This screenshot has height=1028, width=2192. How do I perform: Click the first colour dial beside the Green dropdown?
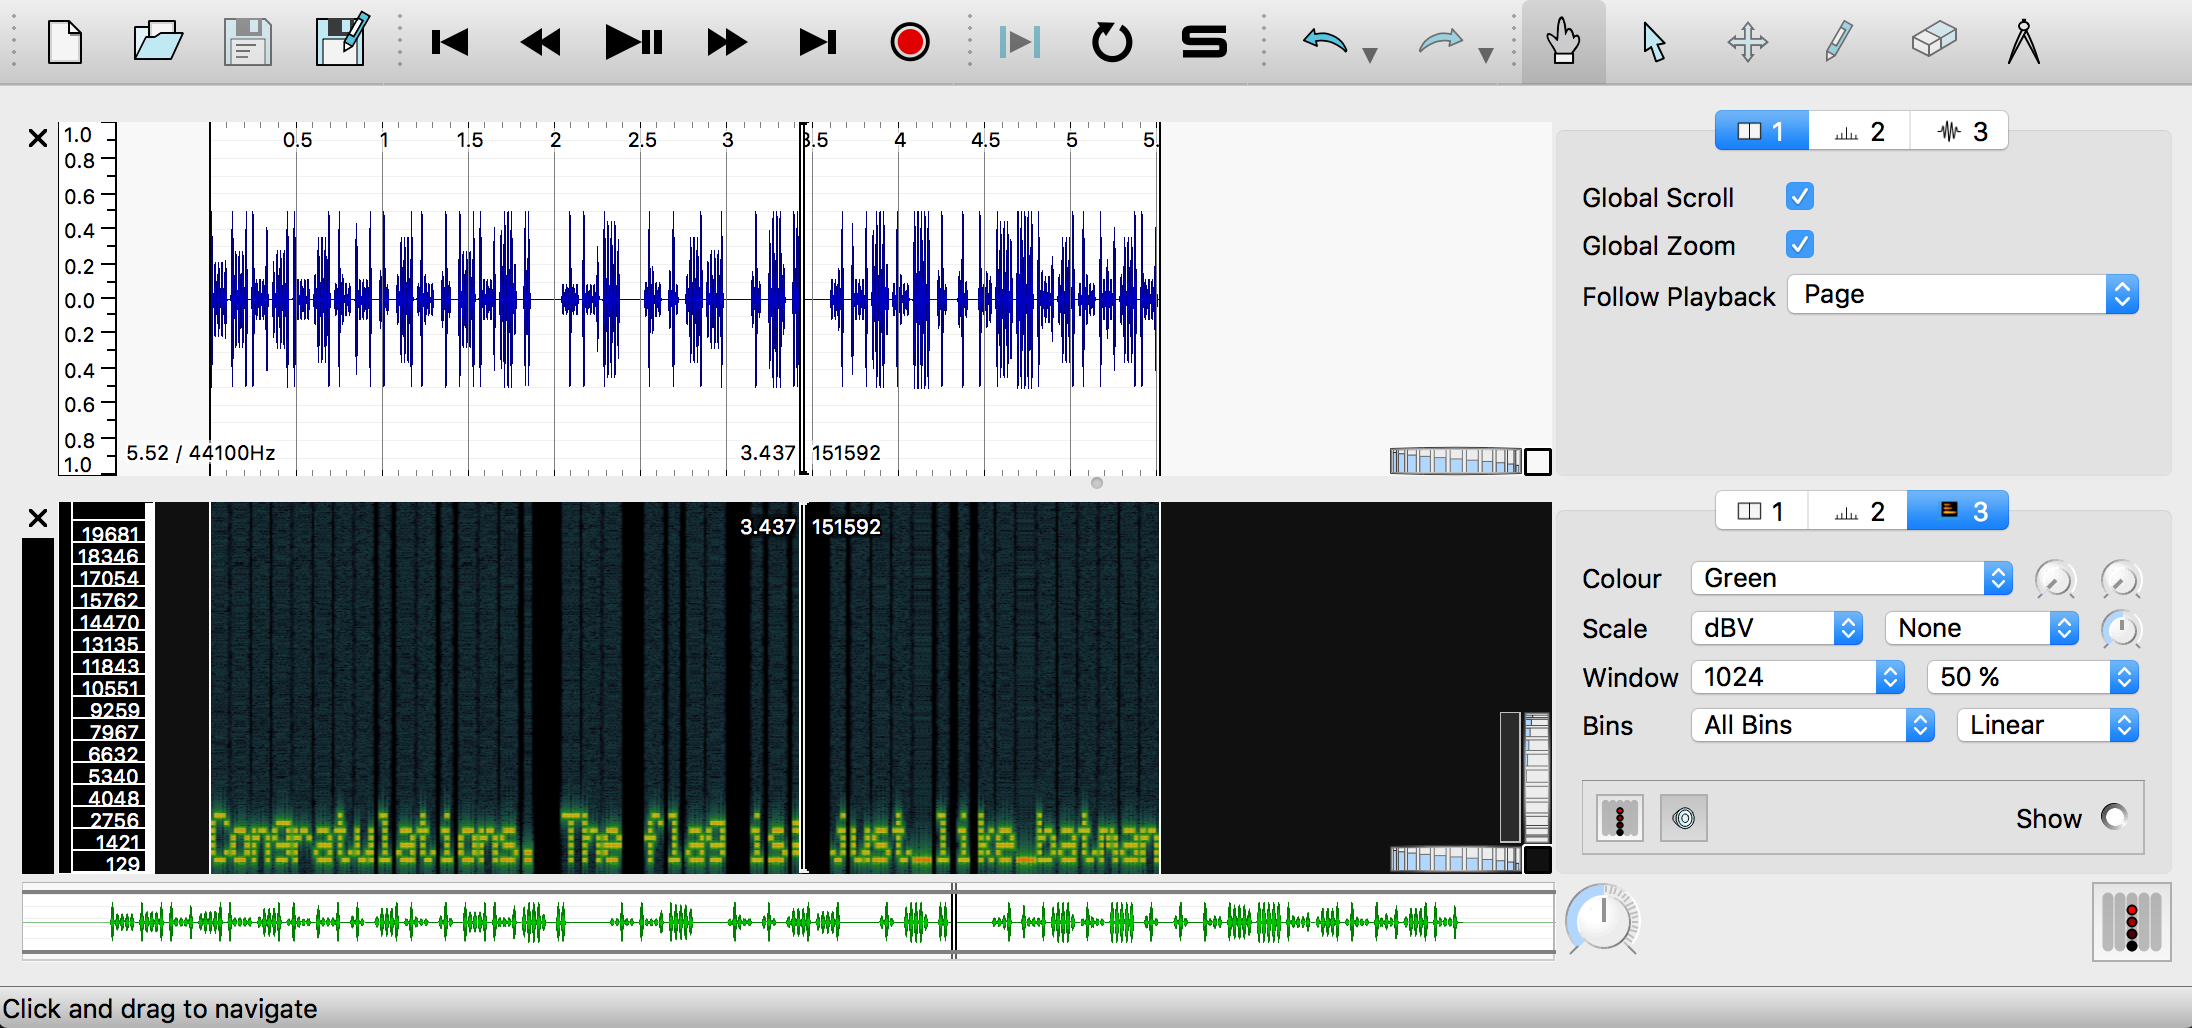[2056, 579]
